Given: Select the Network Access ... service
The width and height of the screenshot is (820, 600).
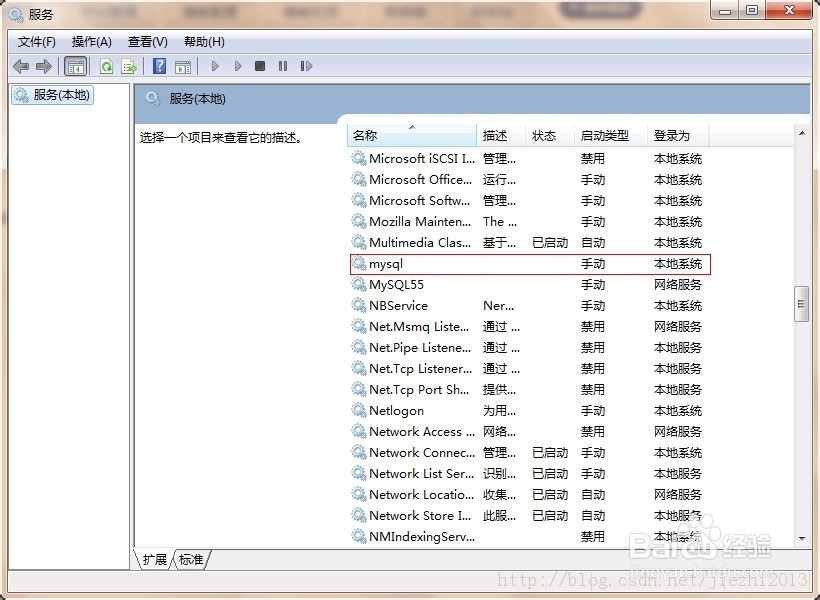Looking at the screenshot, I should pos(528,432).
